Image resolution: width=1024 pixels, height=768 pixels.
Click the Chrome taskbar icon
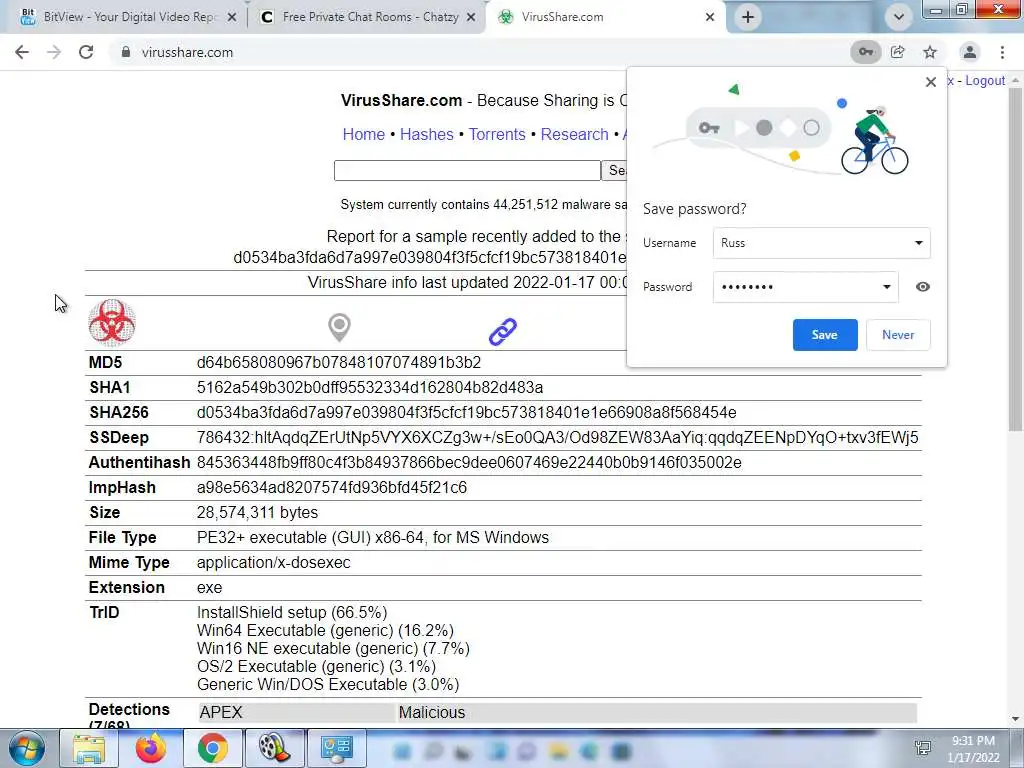212,748
